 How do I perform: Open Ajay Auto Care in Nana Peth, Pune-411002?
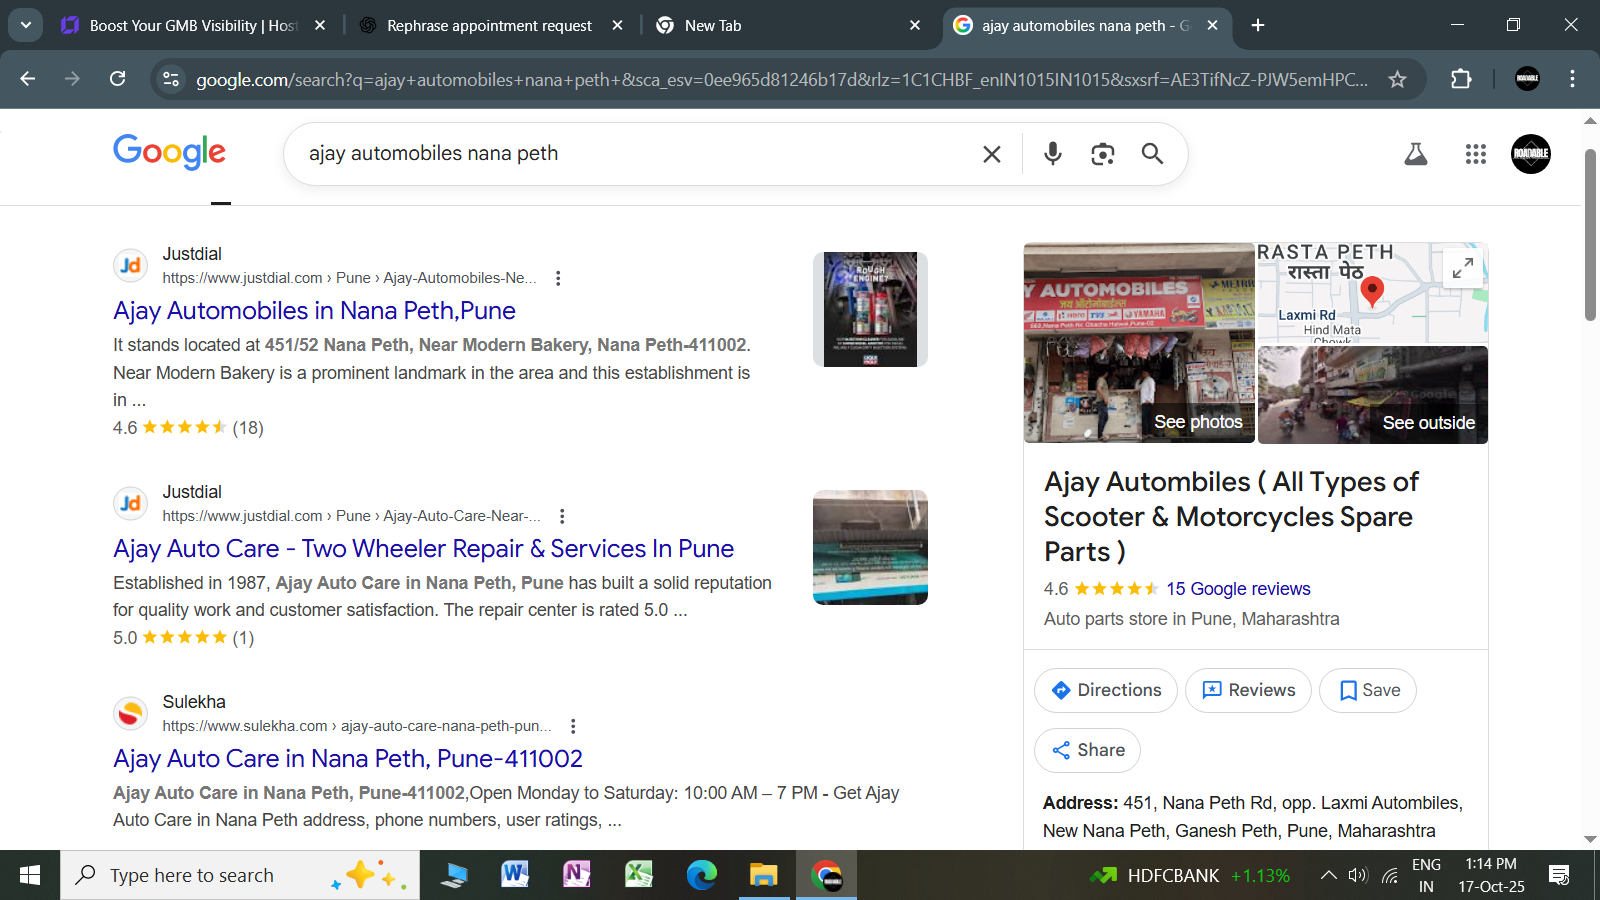(348, 759)
